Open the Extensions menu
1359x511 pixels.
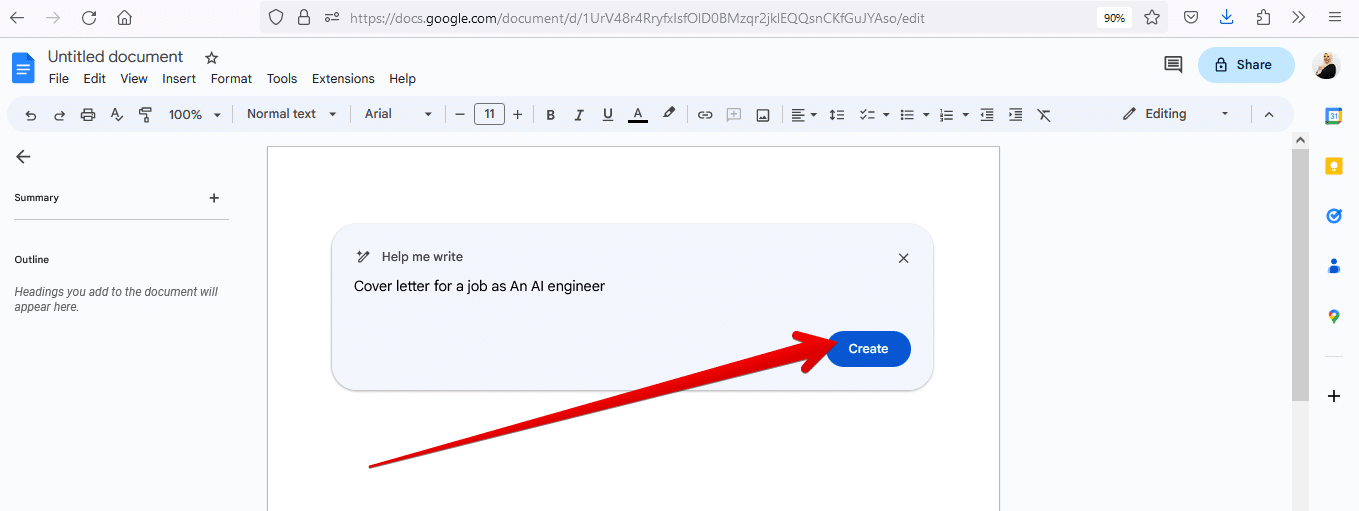[x=343, y=79]
